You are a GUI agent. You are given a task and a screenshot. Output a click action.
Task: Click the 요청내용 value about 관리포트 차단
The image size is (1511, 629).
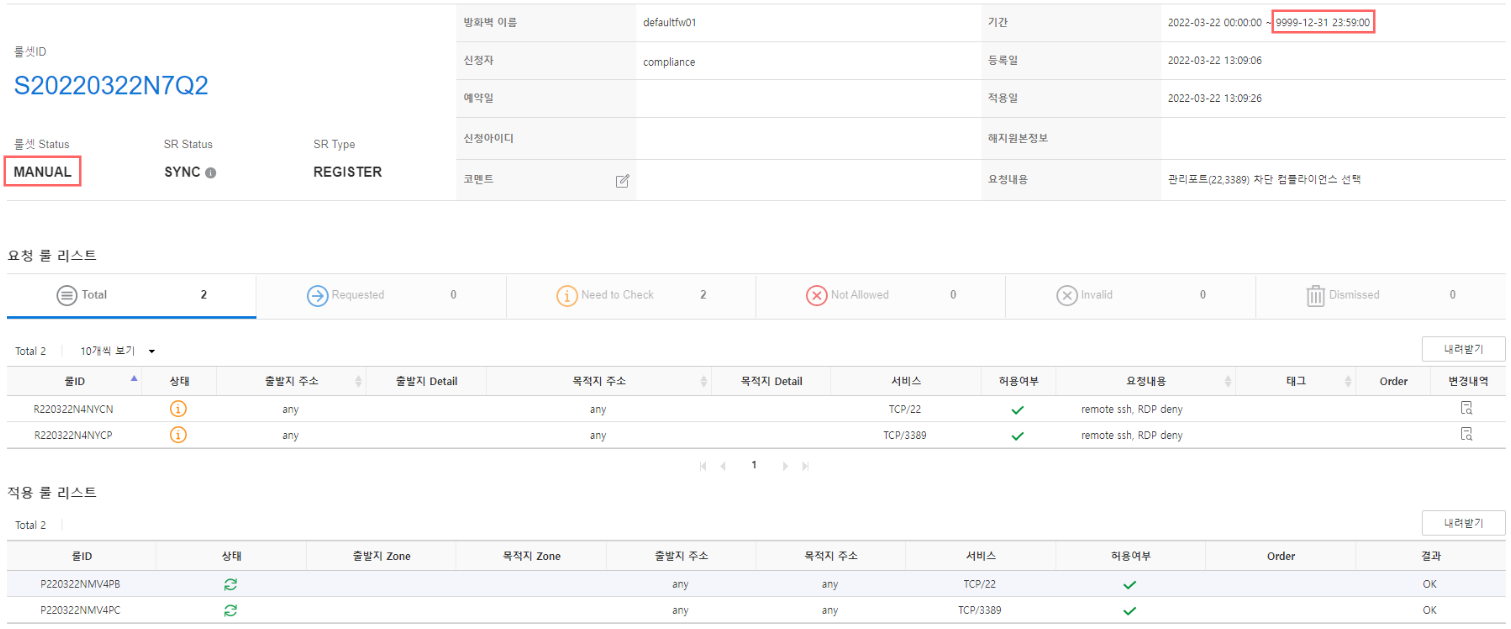pyautogui.click(x=1264, y=180)
